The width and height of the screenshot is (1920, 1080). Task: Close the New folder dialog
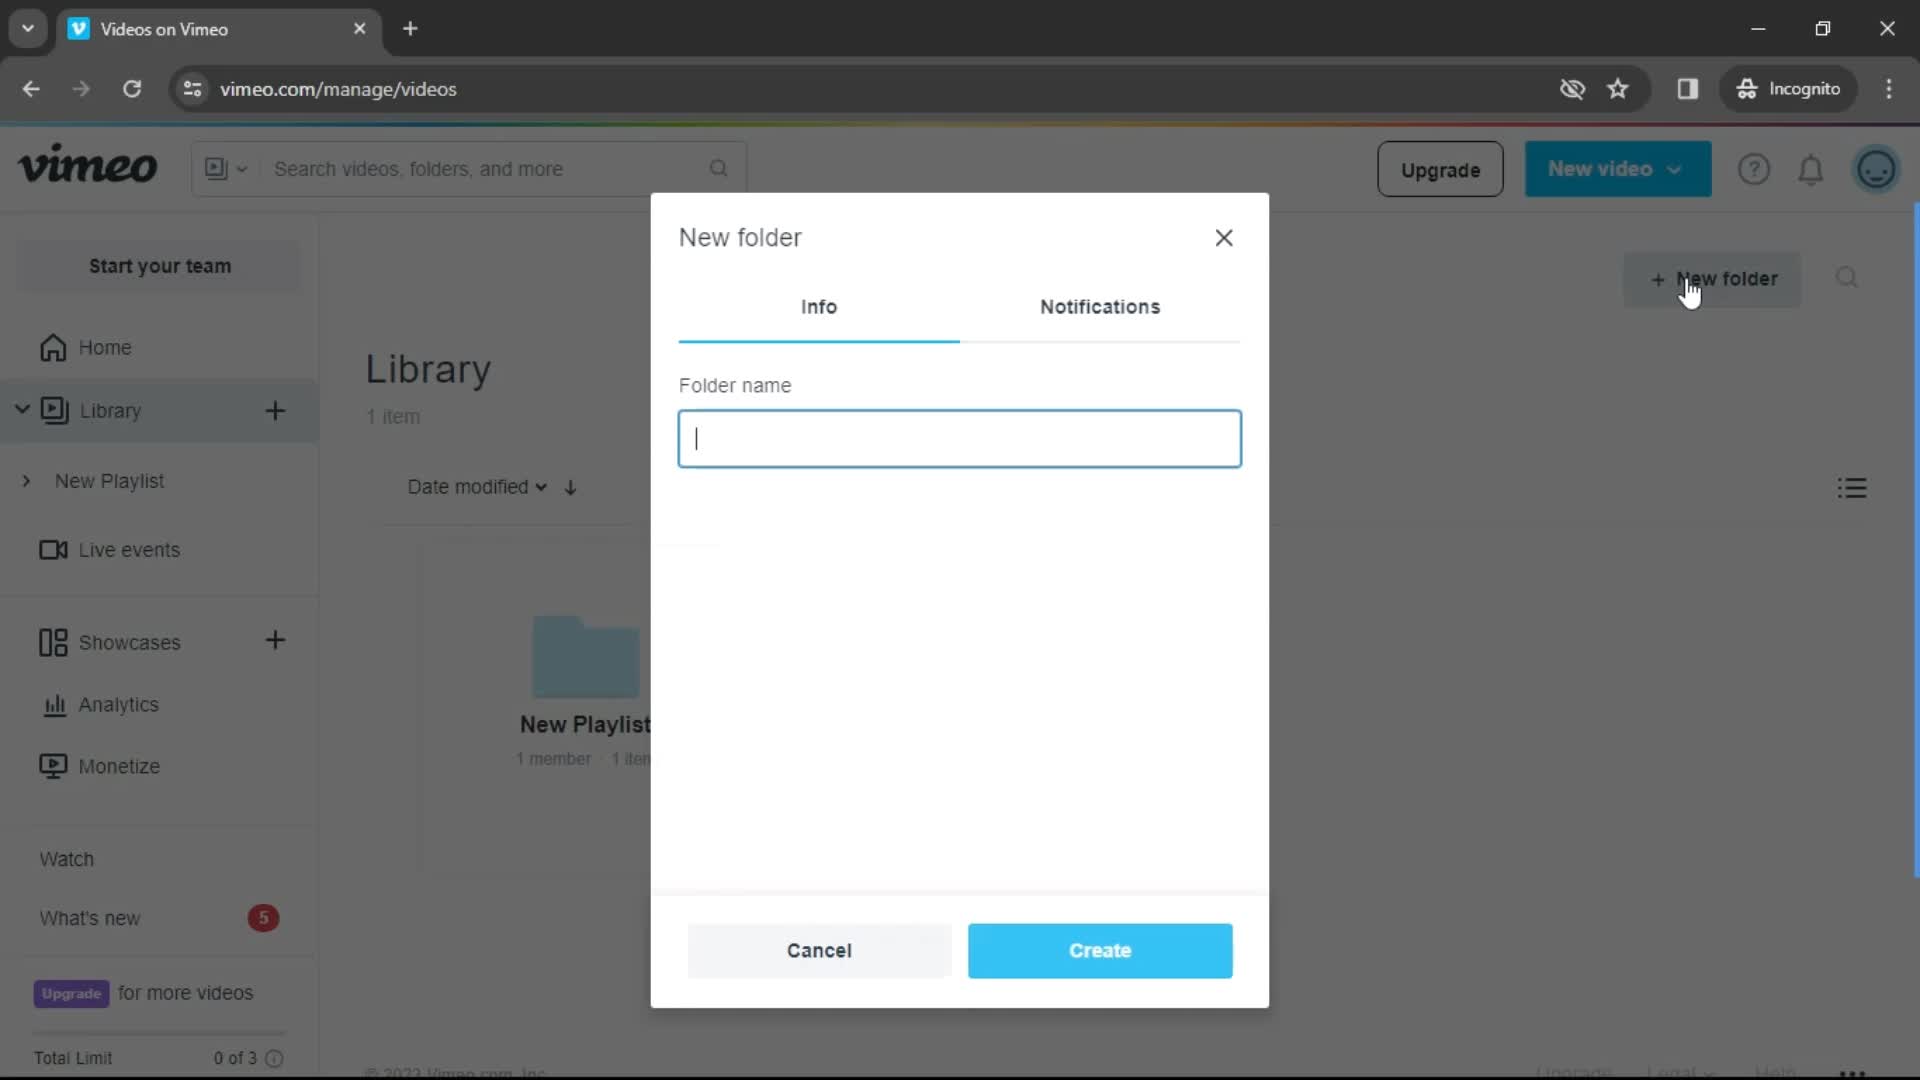[x=1224, y=238]
